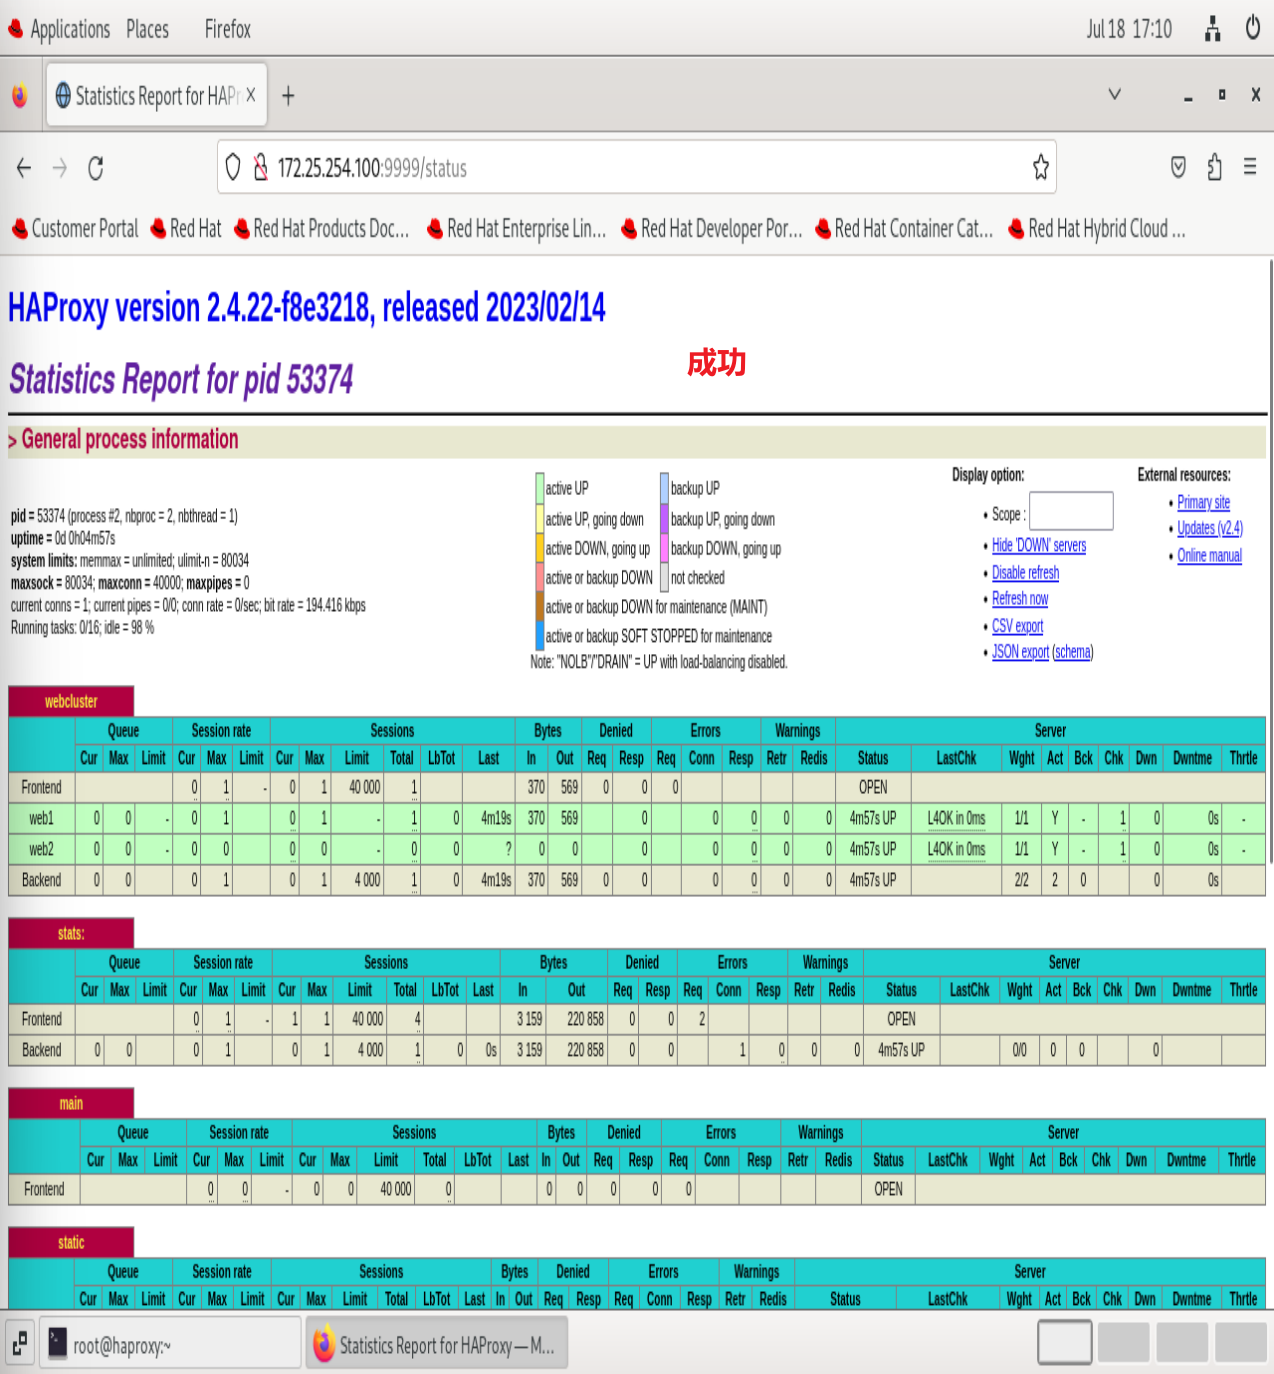Click Disable refresh link

1025,572
